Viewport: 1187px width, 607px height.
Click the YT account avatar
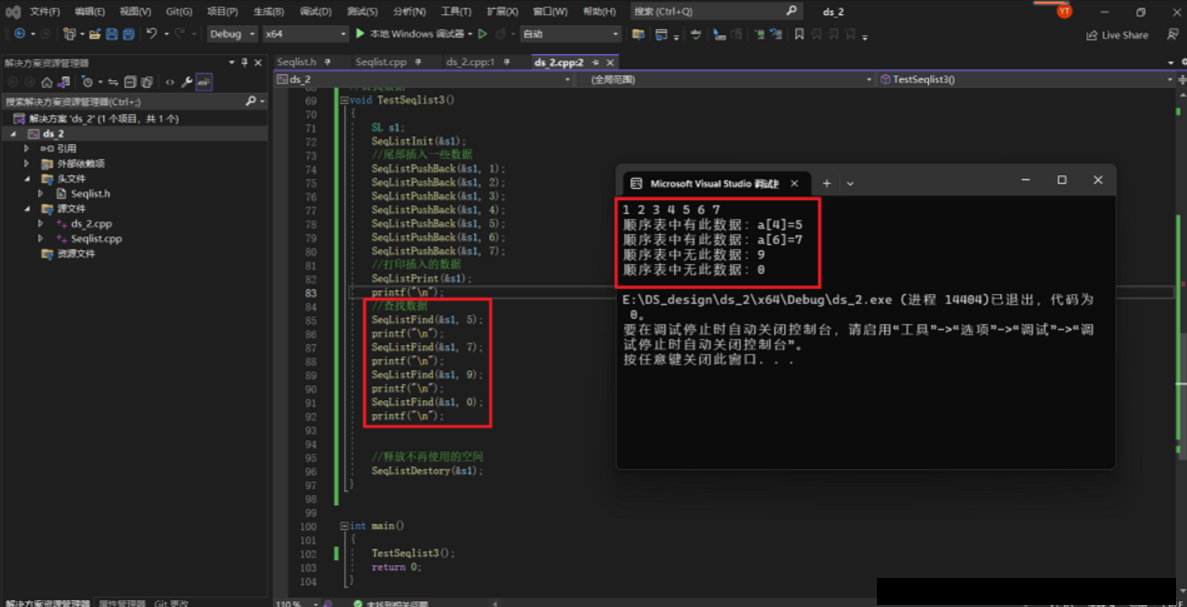tap(1064, 11)
